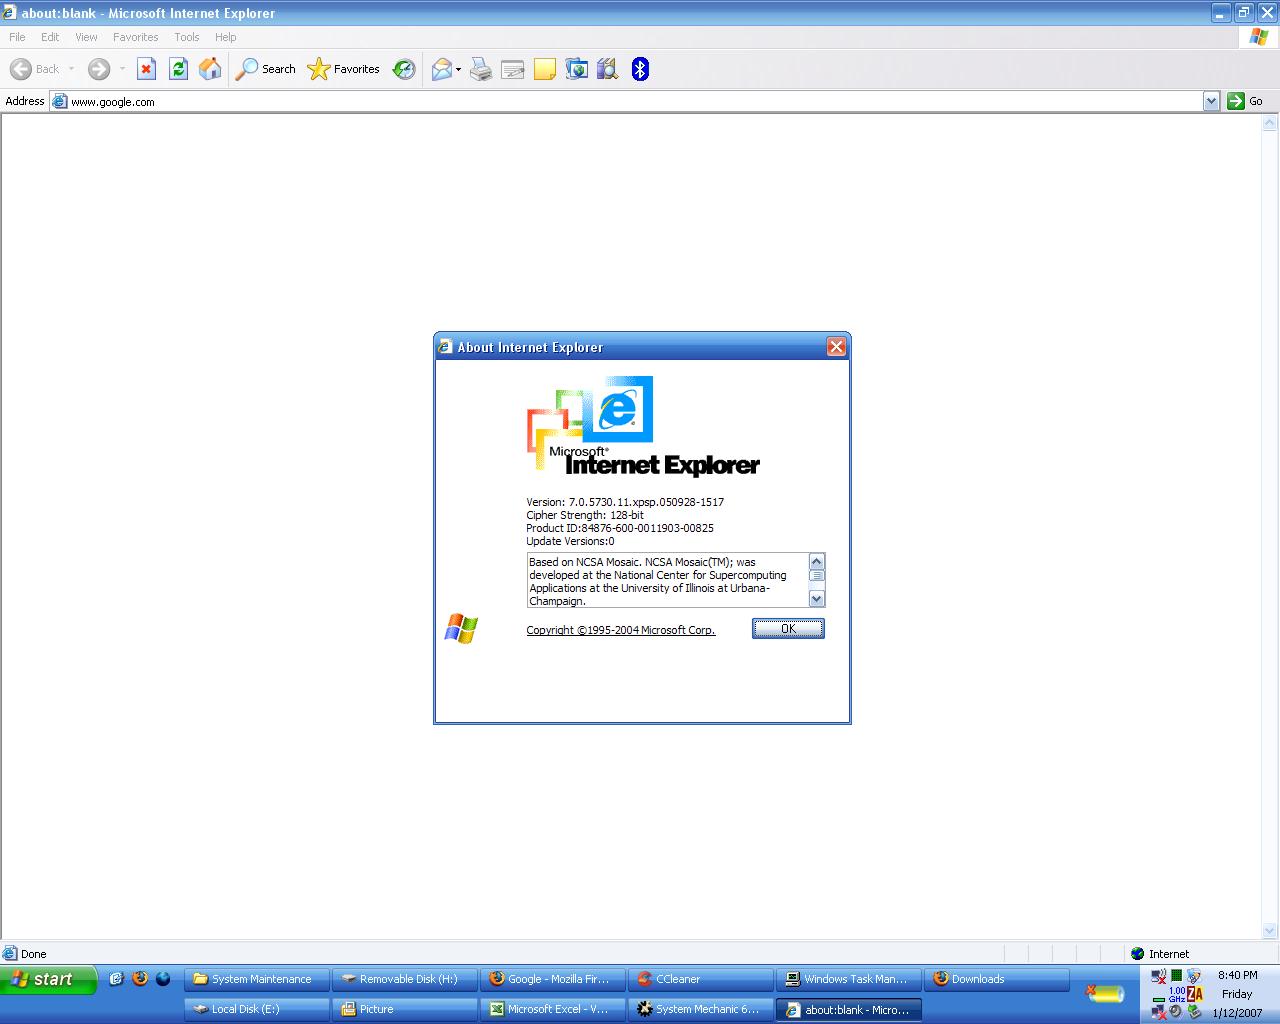
Task: Click the Product ID text line
Action: [620, 528]
